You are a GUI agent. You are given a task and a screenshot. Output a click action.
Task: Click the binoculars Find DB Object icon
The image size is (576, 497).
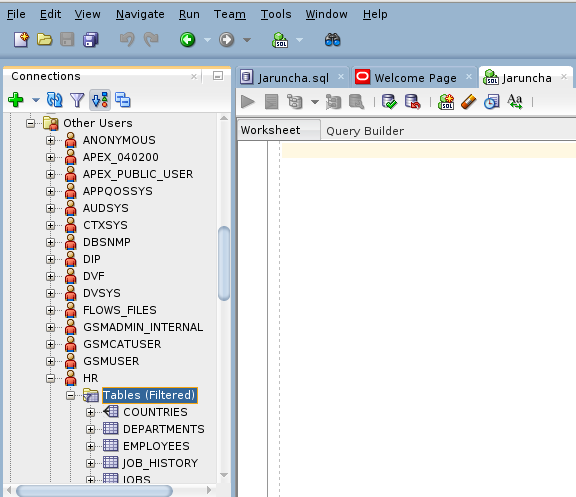pos(332,40)
